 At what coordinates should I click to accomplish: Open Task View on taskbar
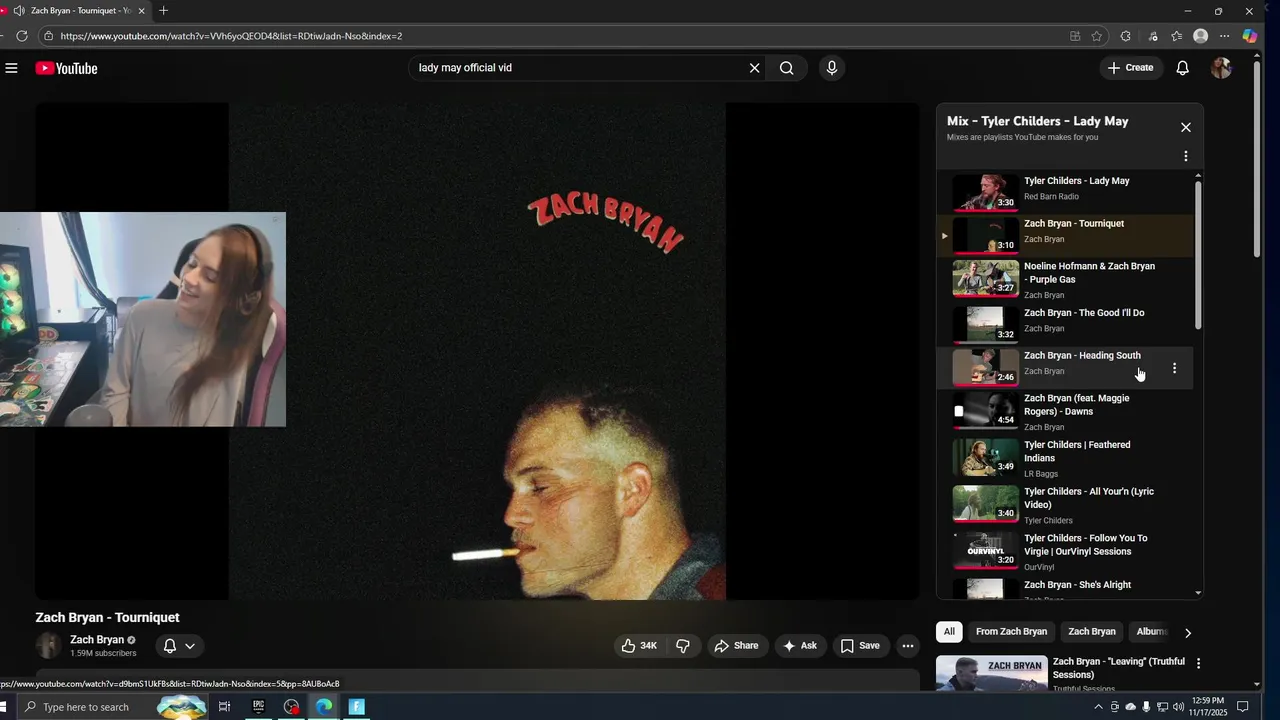point(224,707)
